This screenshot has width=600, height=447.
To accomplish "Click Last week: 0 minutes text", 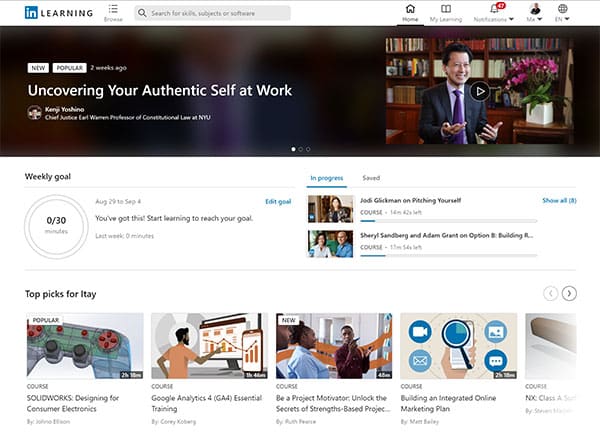I will [x=124, y=236].
